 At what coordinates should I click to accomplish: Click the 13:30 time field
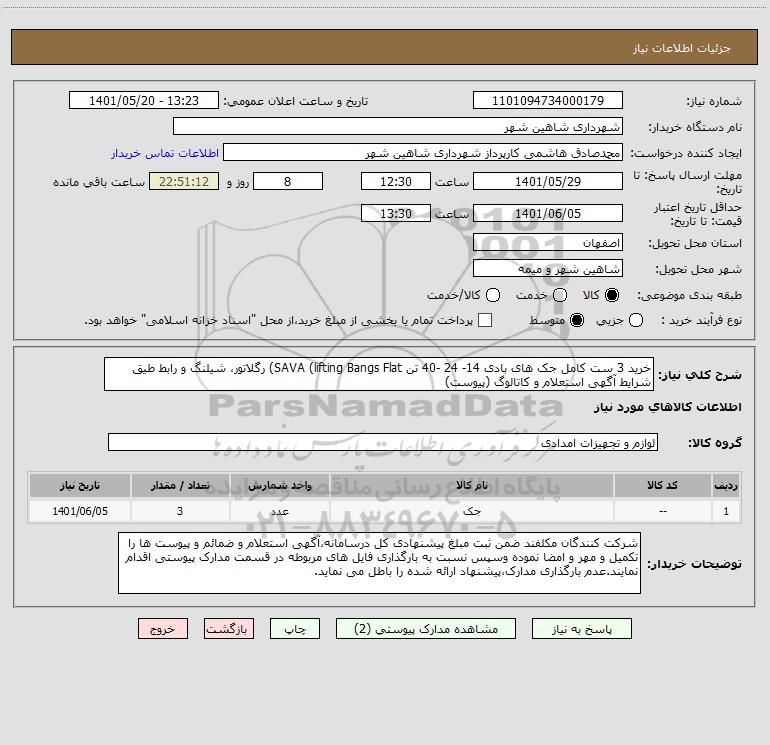(x=396, y=213)
